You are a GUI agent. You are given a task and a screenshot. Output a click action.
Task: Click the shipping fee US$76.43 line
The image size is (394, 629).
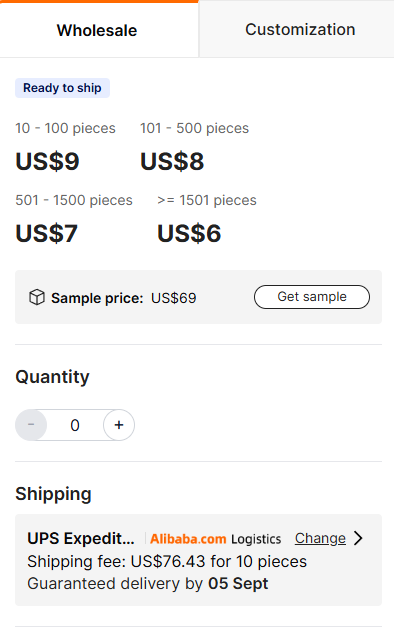click(167, 561)
